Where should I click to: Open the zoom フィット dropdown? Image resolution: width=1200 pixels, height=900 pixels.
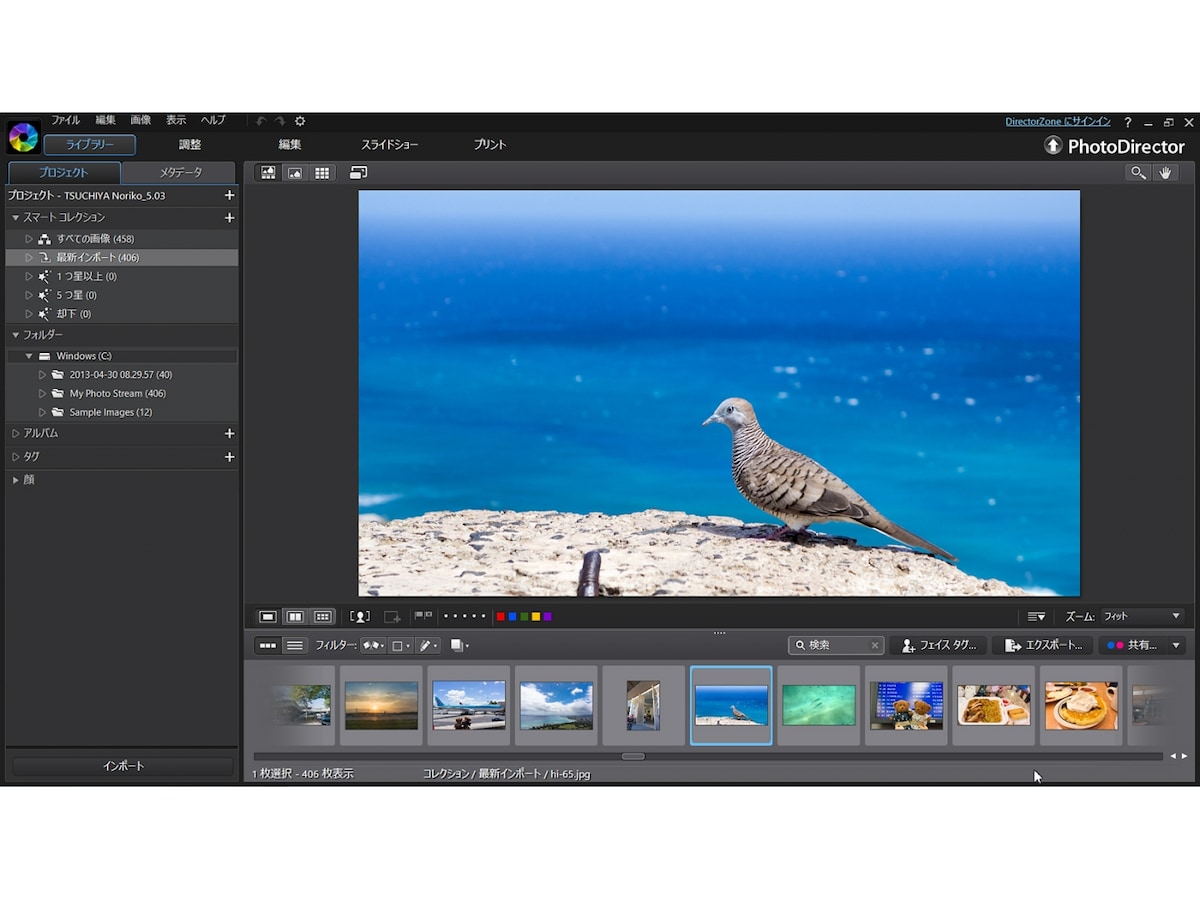coord(1141,617)
